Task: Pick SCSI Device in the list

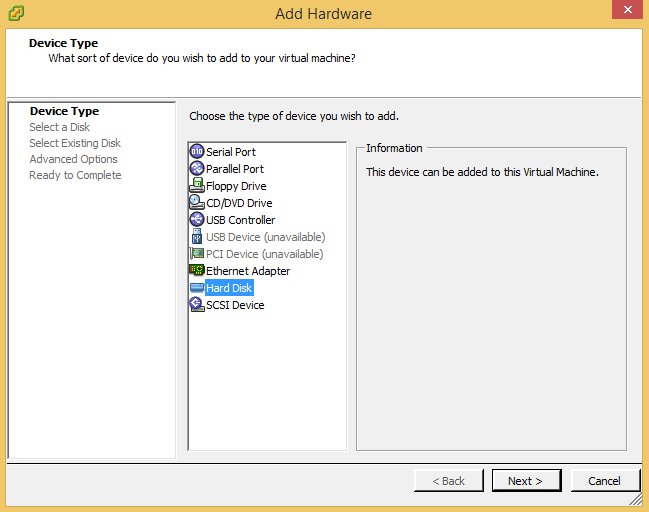Action: (235, 305)
